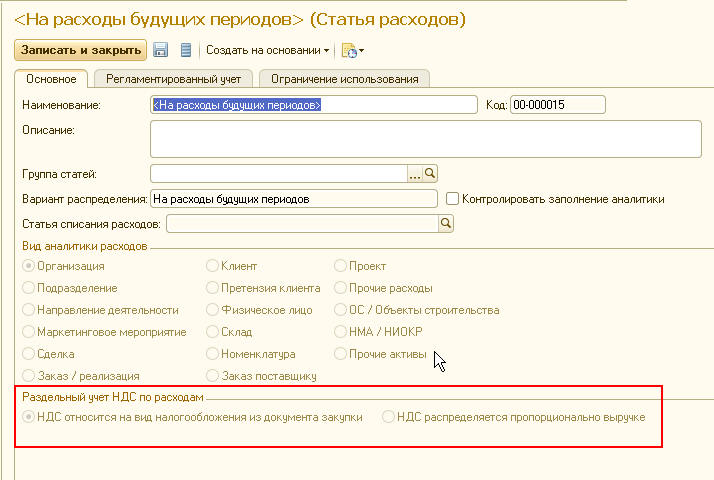Switch to Основное tab
714x480 pixels.
point(51,79)
